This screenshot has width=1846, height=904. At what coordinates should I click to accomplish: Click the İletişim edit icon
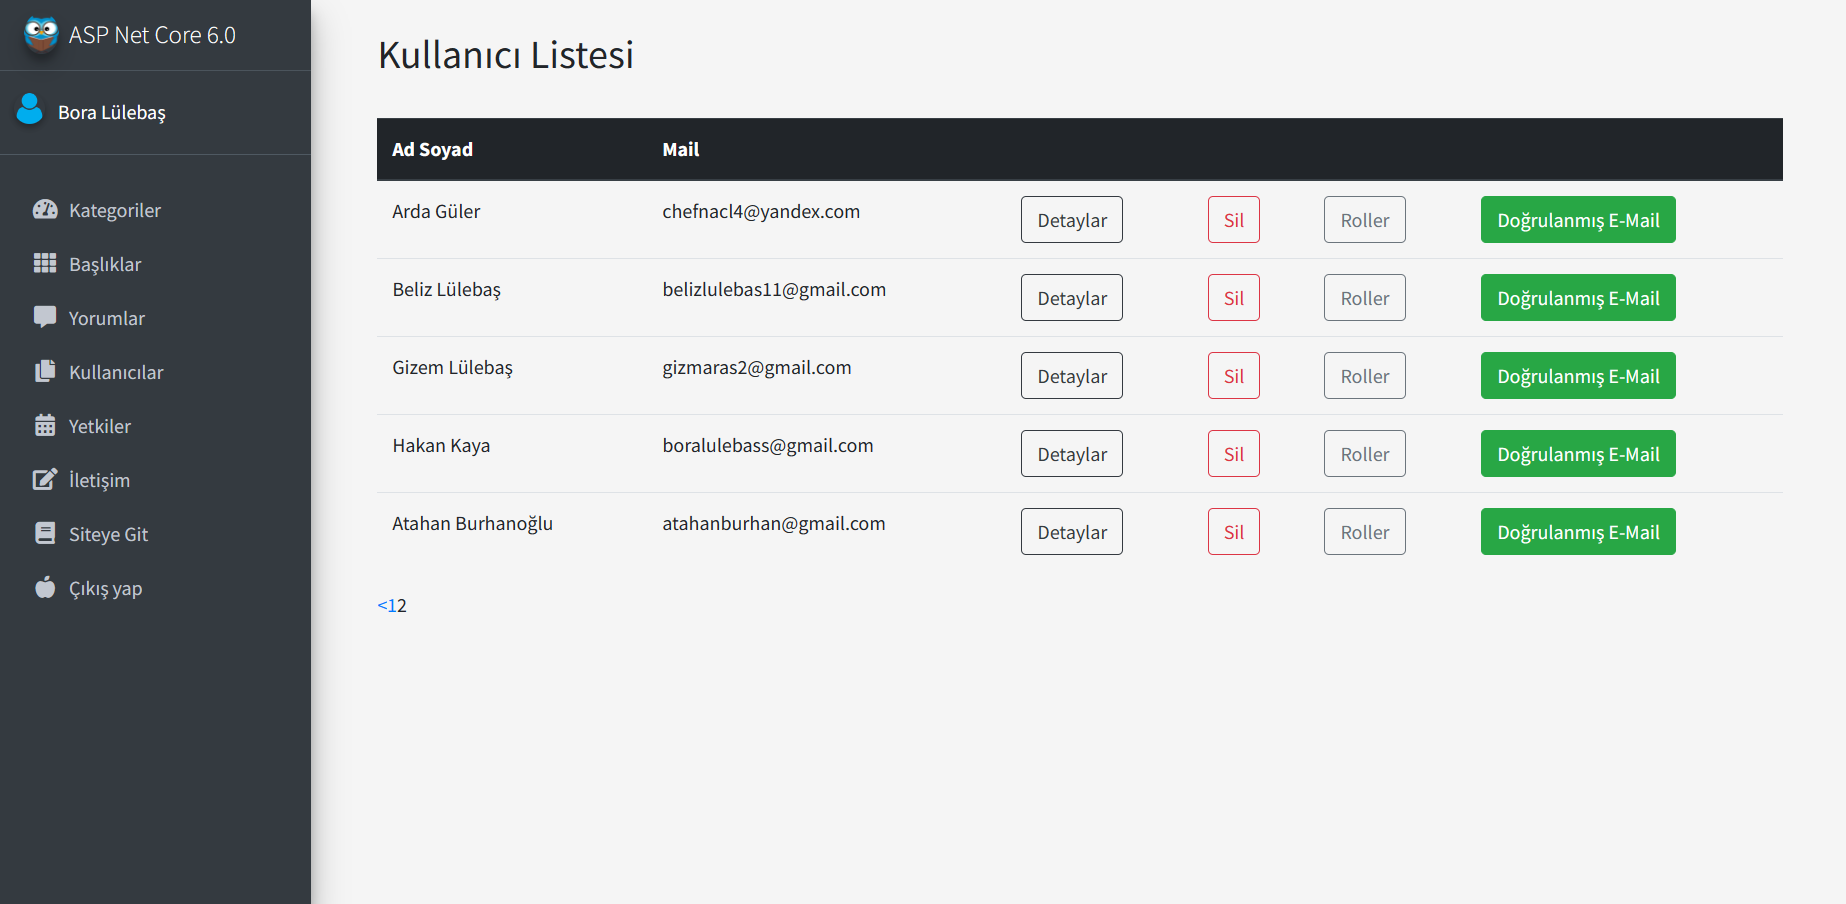tap(45, 479)
